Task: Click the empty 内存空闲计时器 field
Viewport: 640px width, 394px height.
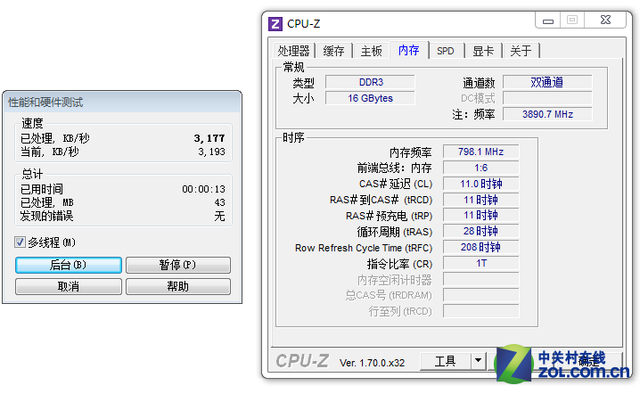Action: [x=481, y=279]
